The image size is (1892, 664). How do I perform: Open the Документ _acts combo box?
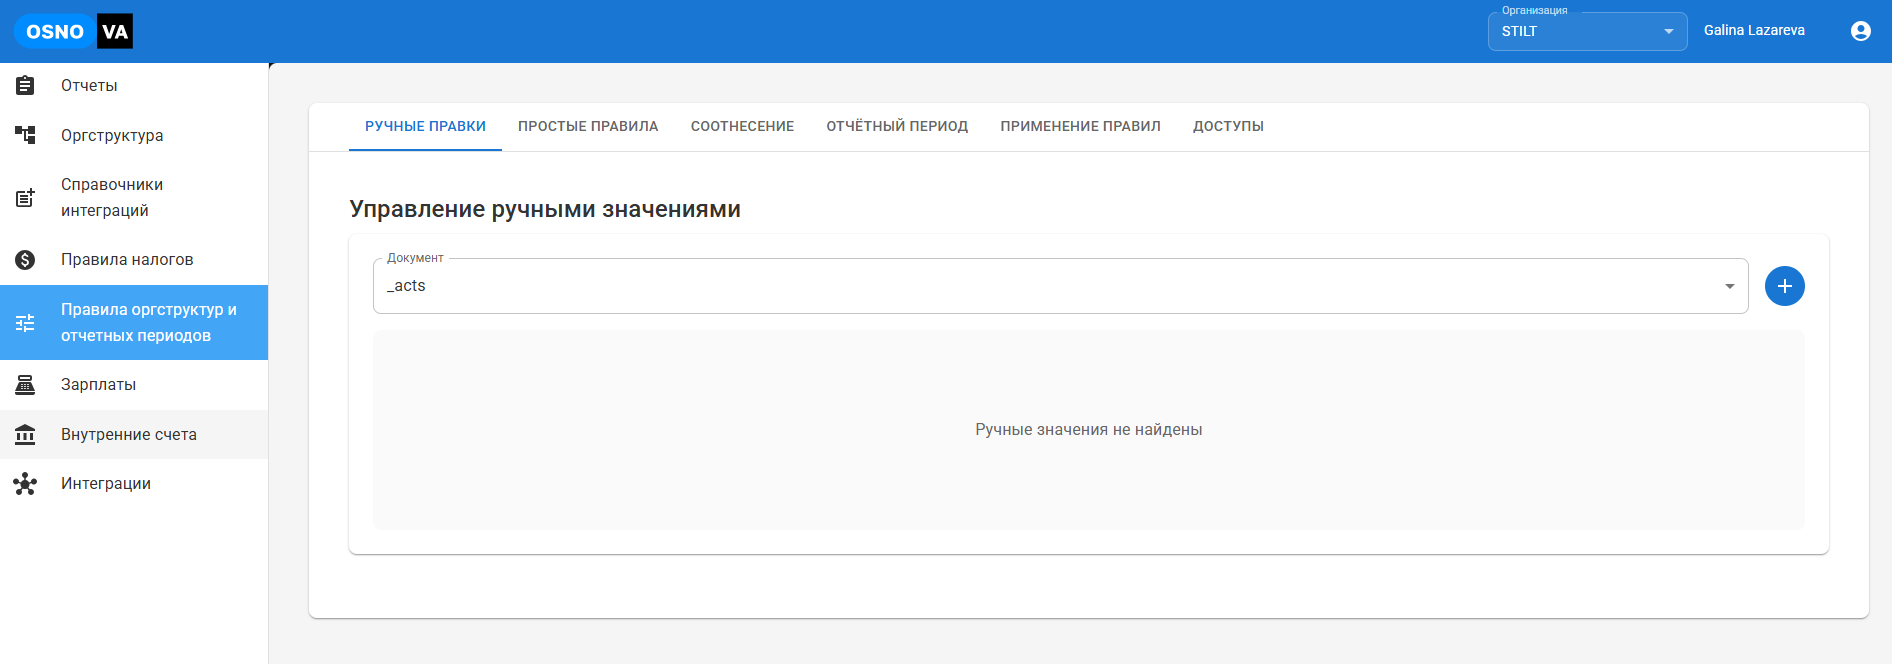click(x=1060, y=286)
